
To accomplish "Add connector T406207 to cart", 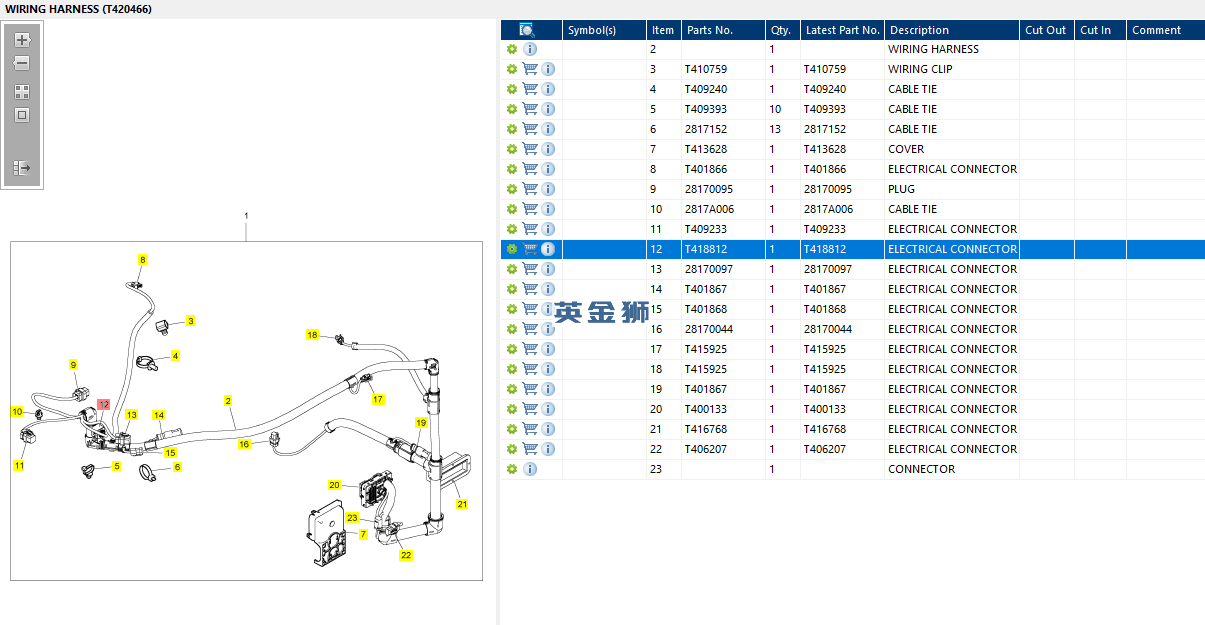I will 530,449.
